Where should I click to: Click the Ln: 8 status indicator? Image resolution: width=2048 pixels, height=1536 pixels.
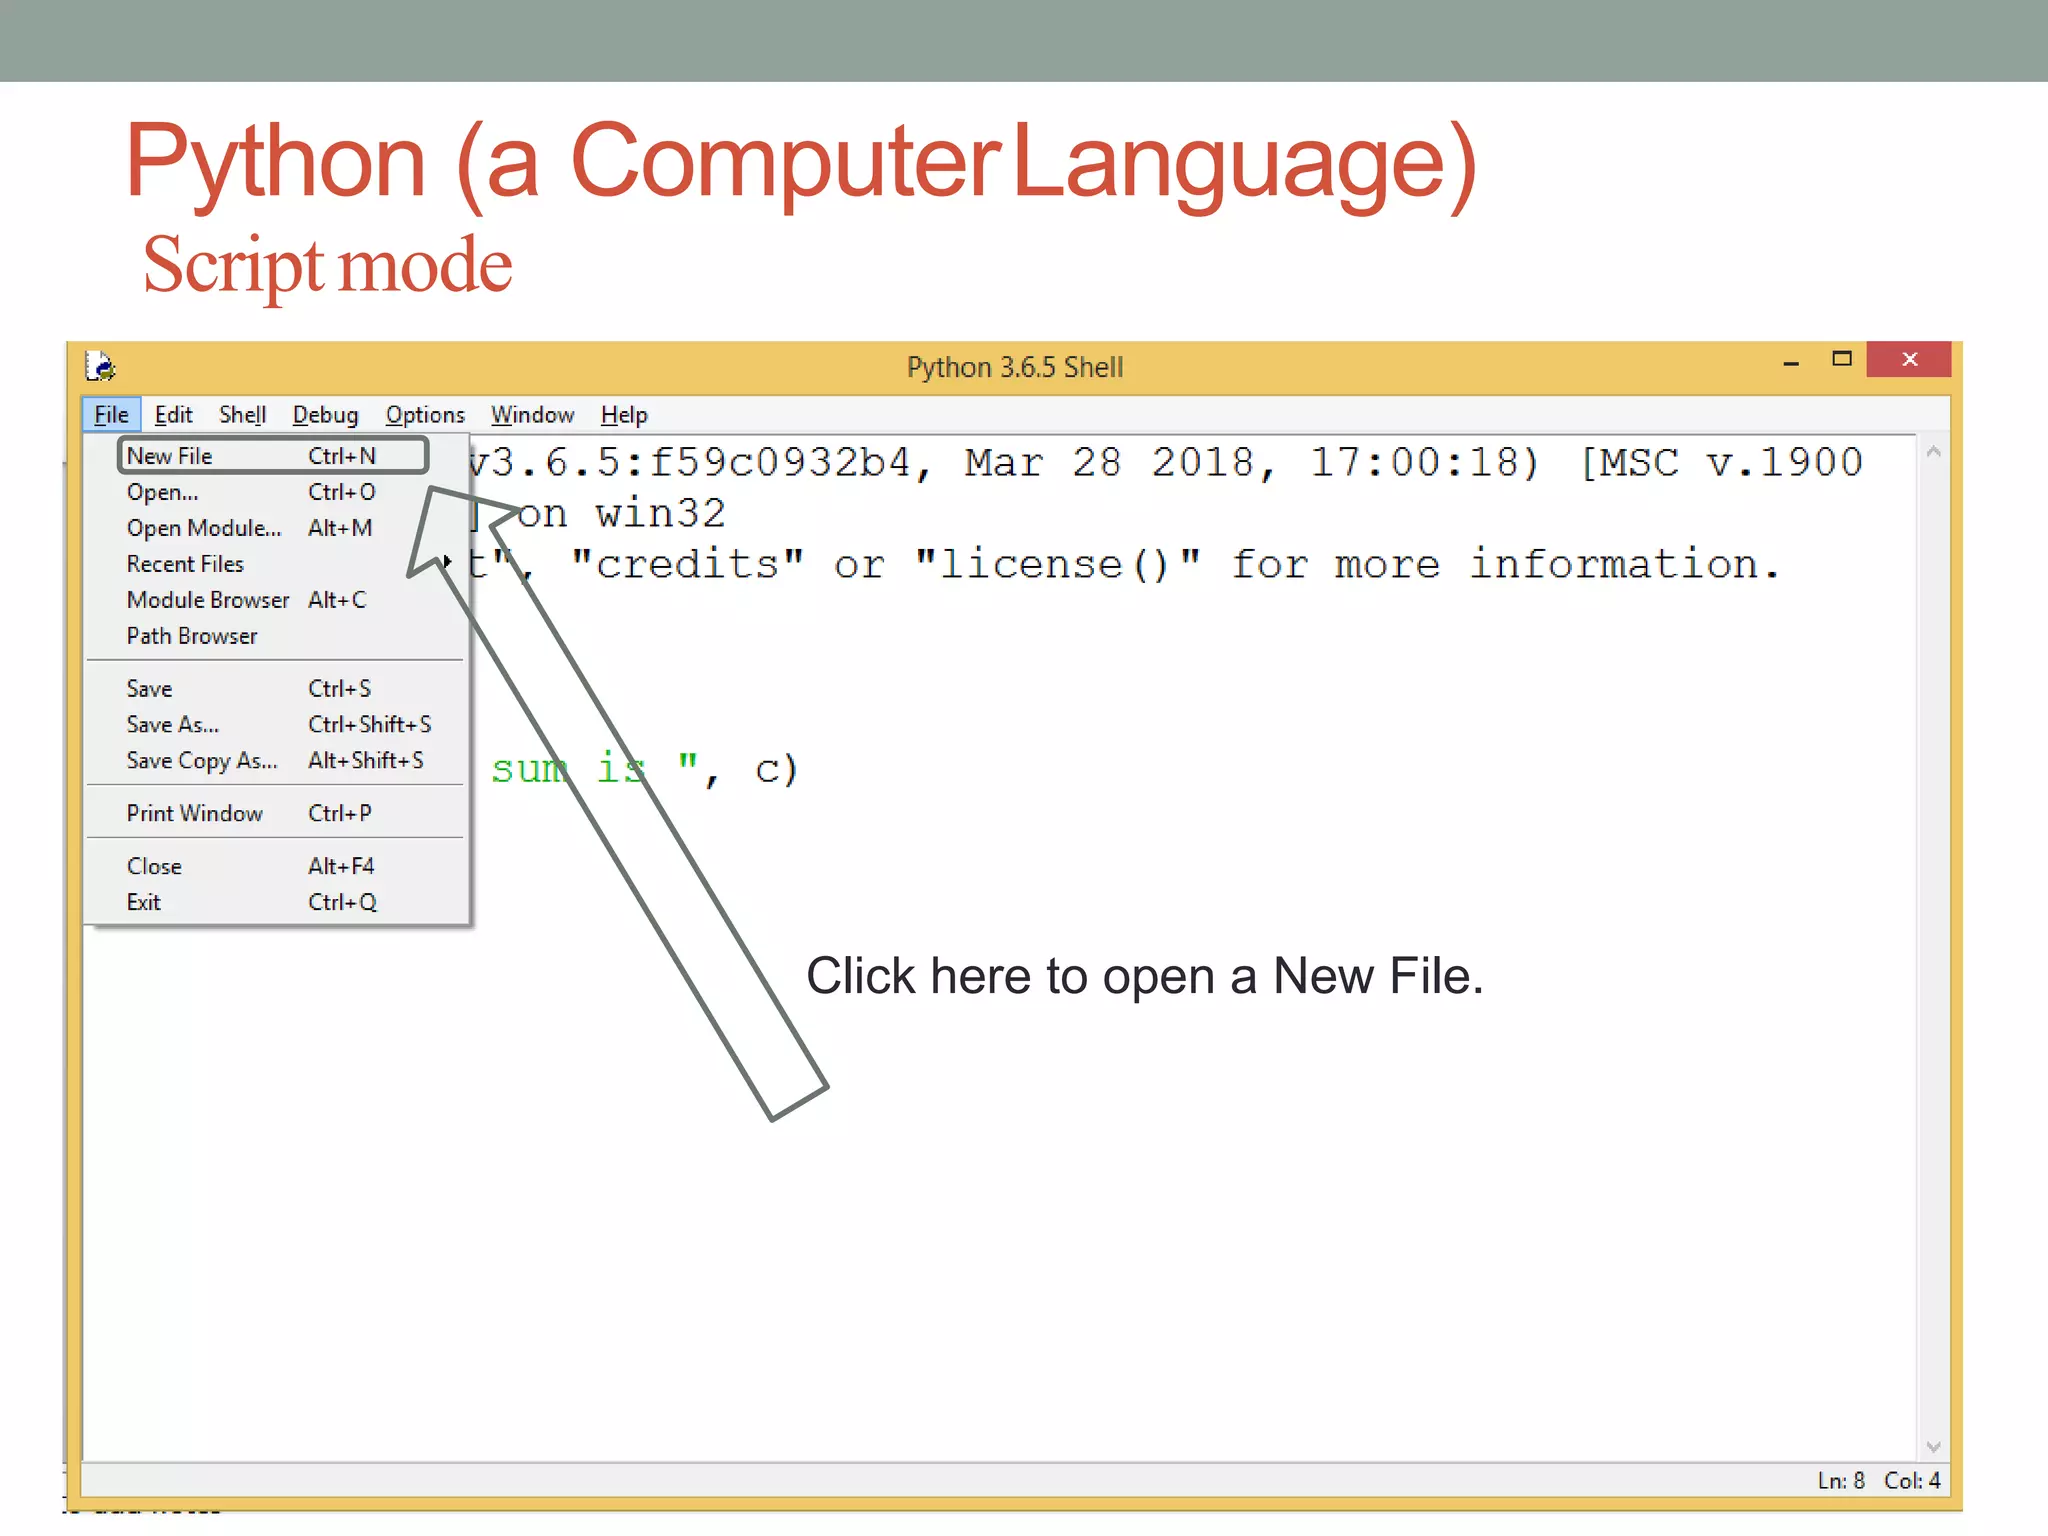coord(1841,1480)
